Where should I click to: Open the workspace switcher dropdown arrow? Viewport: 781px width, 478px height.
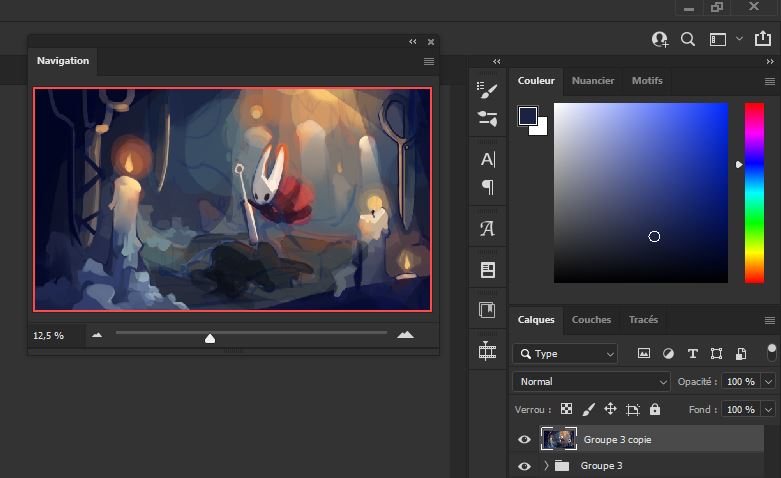point(739,39)
